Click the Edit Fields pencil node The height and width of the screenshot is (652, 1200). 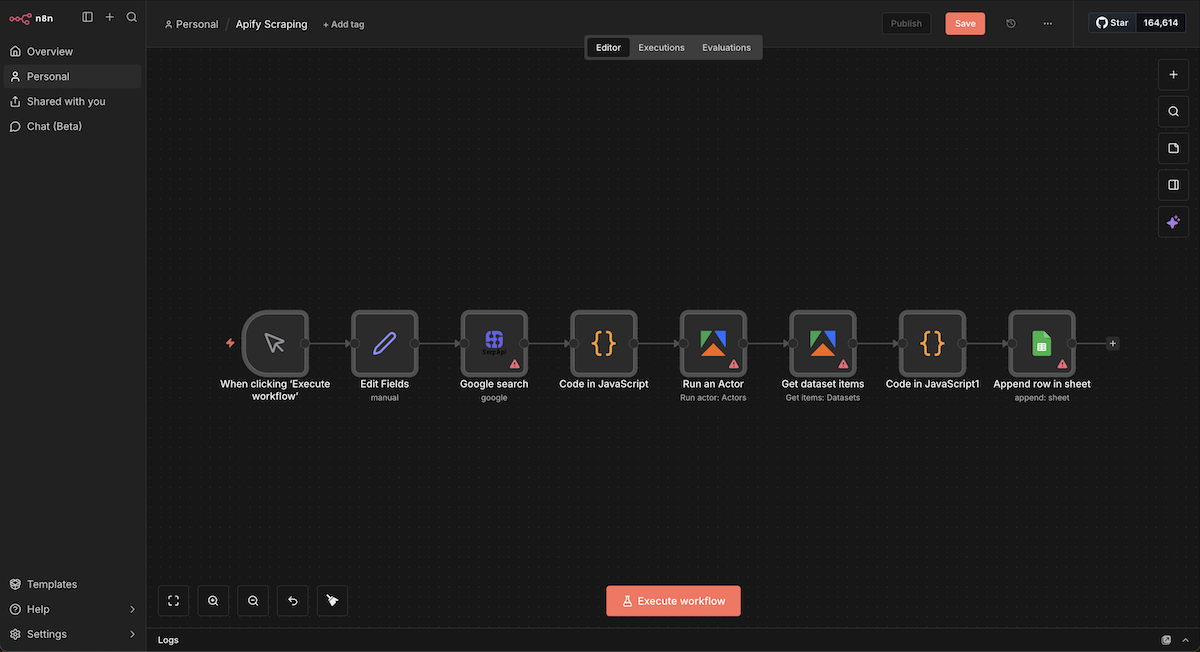point(384,343)
